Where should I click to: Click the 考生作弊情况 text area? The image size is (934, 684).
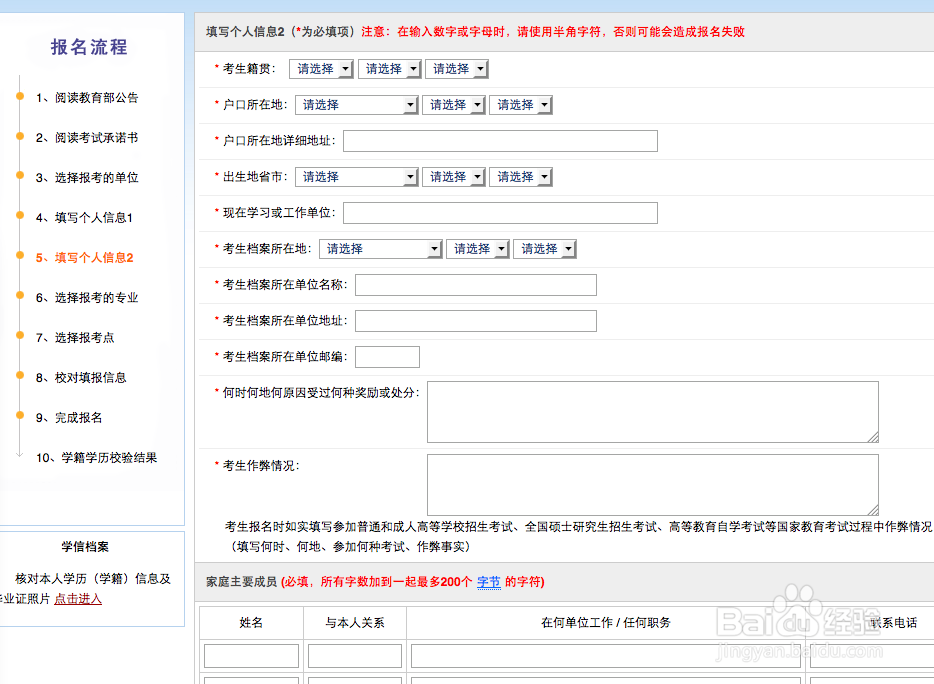[653, 485]
